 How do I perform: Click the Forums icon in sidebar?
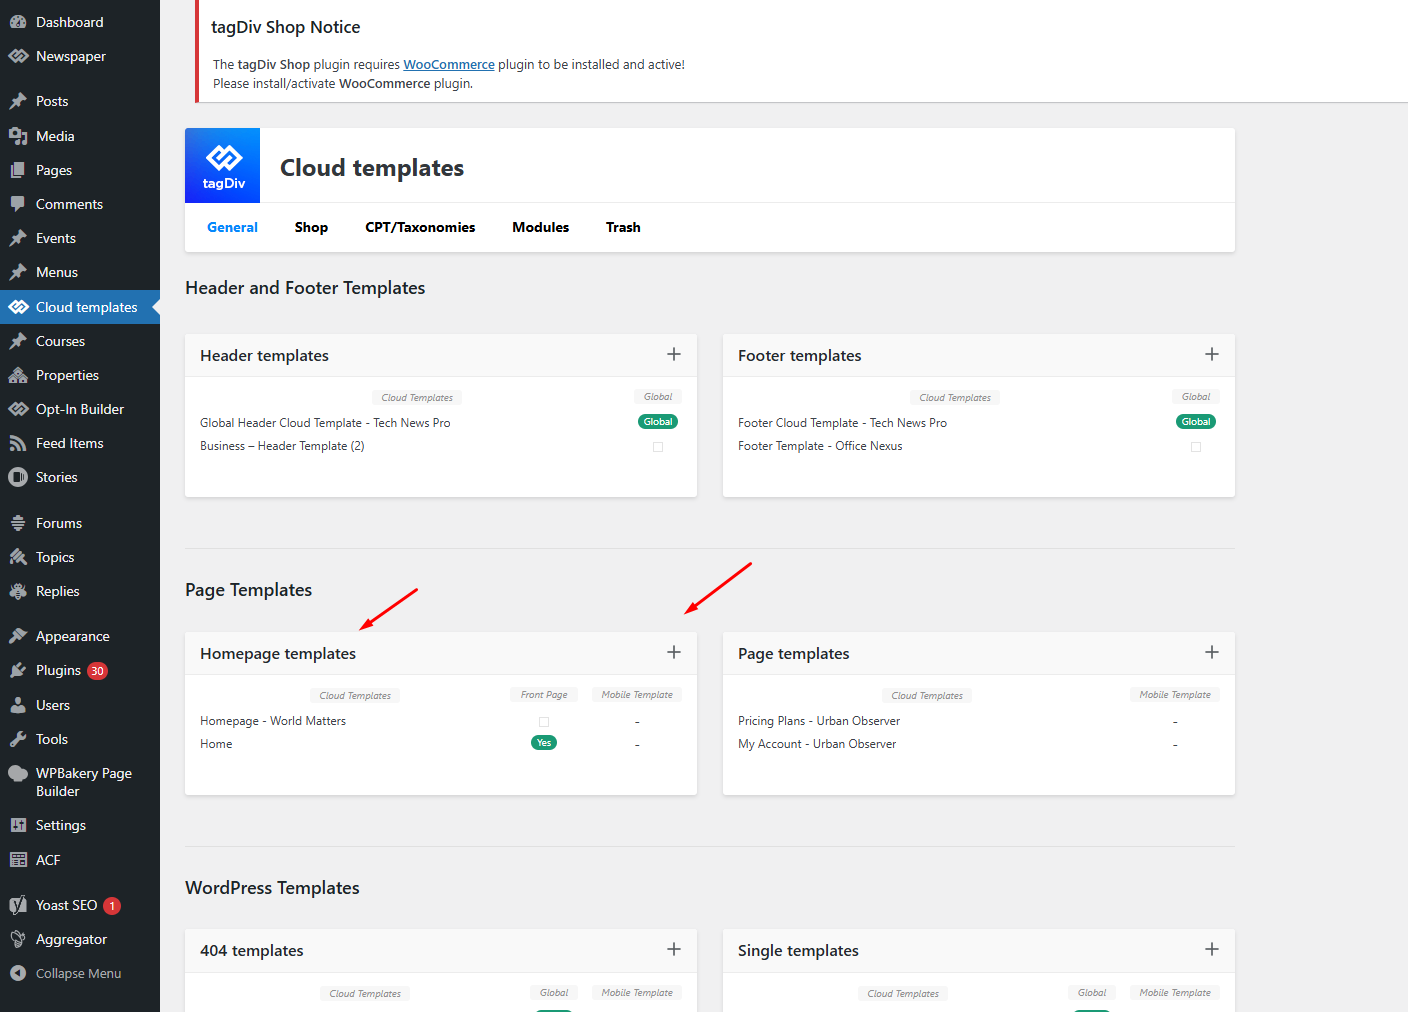point(18,523)
